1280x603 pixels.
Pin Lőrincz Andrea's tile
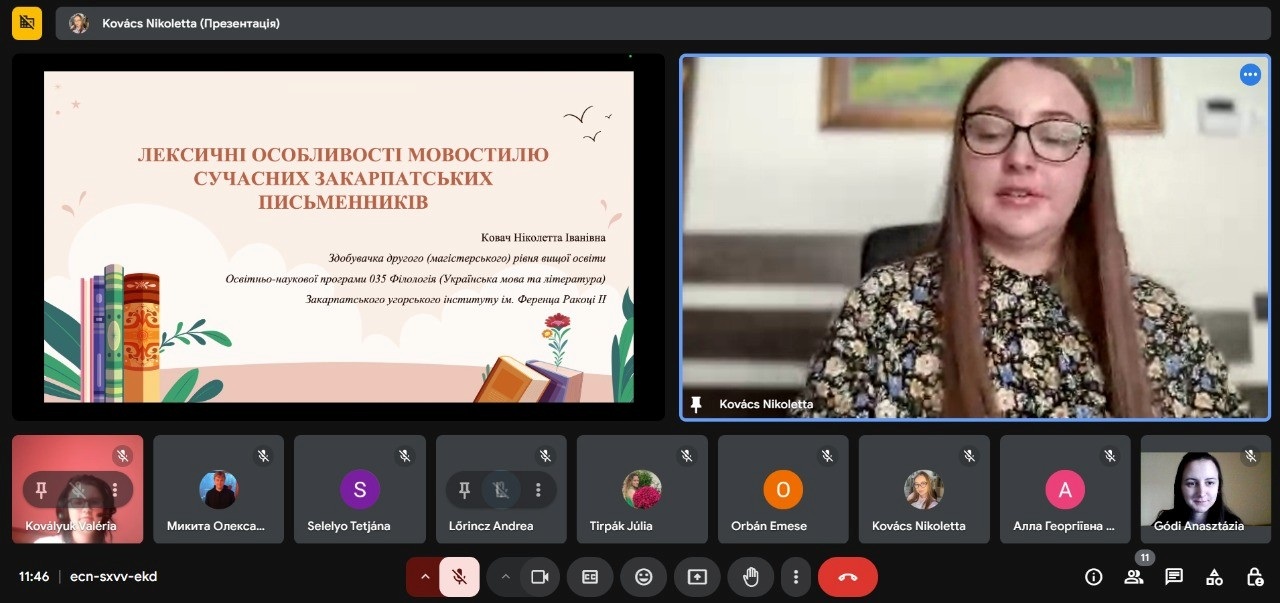464,490
